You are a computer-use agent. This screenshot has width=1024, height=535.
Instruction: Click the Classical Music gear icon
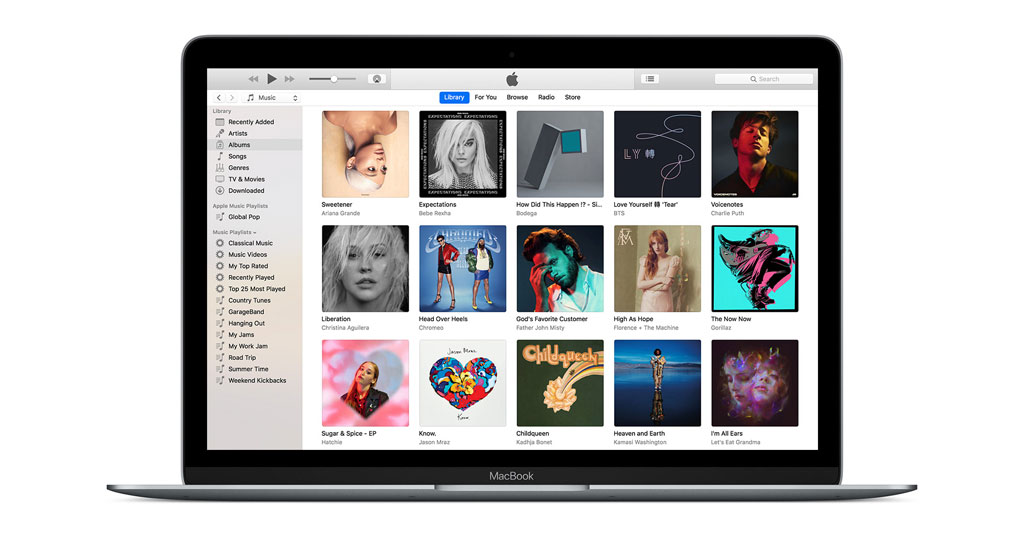(220, 243)
